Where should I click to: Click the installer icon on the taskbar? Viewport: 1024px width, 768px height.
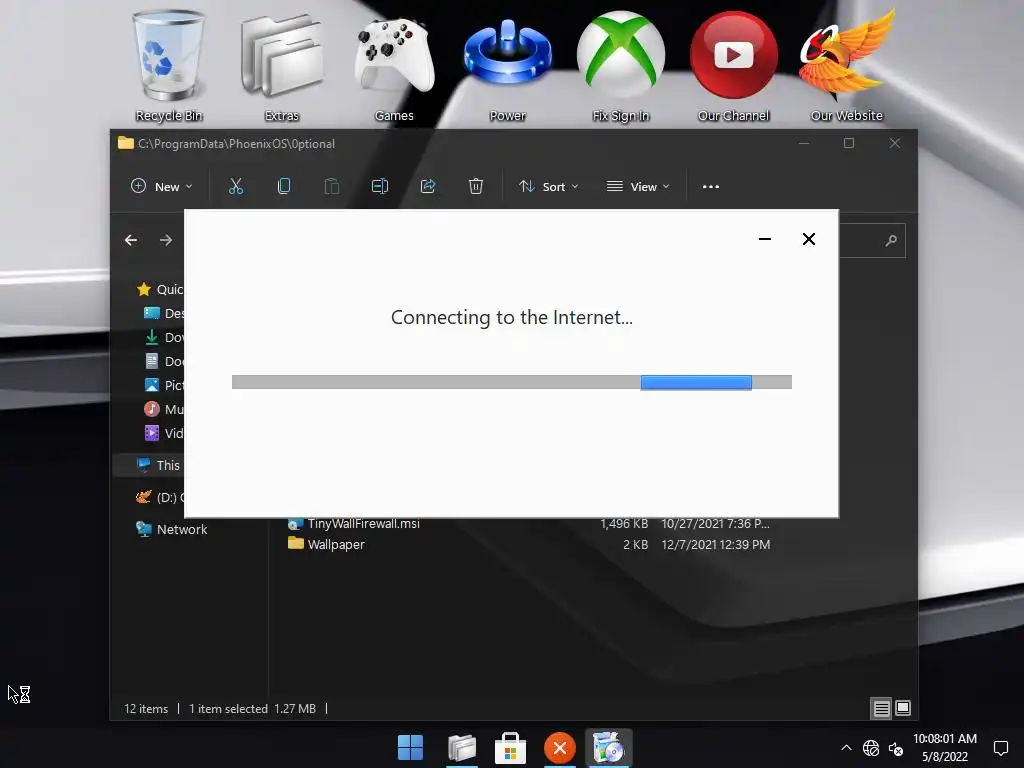coord(609,748)
